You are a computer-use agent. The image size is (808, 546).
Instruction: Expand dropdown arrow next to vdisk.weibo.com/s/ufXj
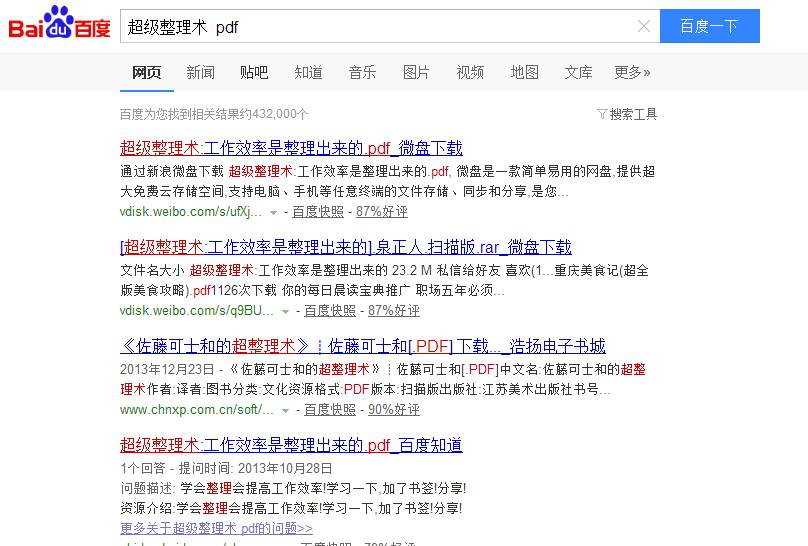274,212
